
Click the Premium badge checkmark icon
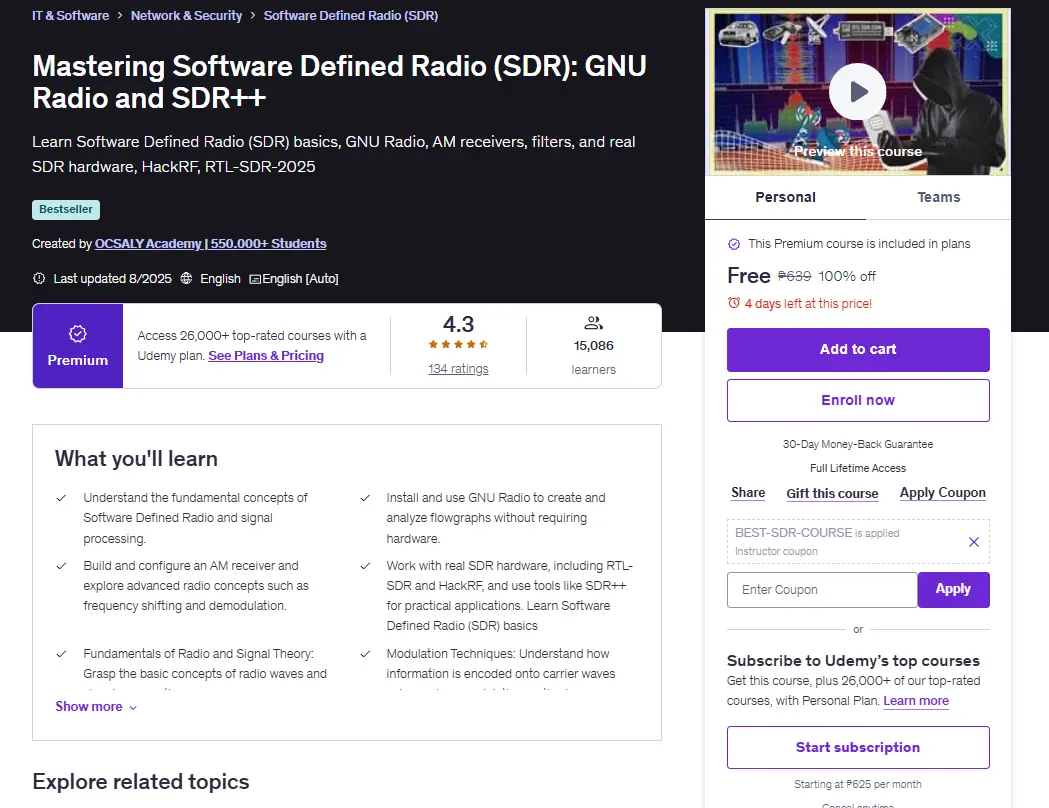click(78, 334)
